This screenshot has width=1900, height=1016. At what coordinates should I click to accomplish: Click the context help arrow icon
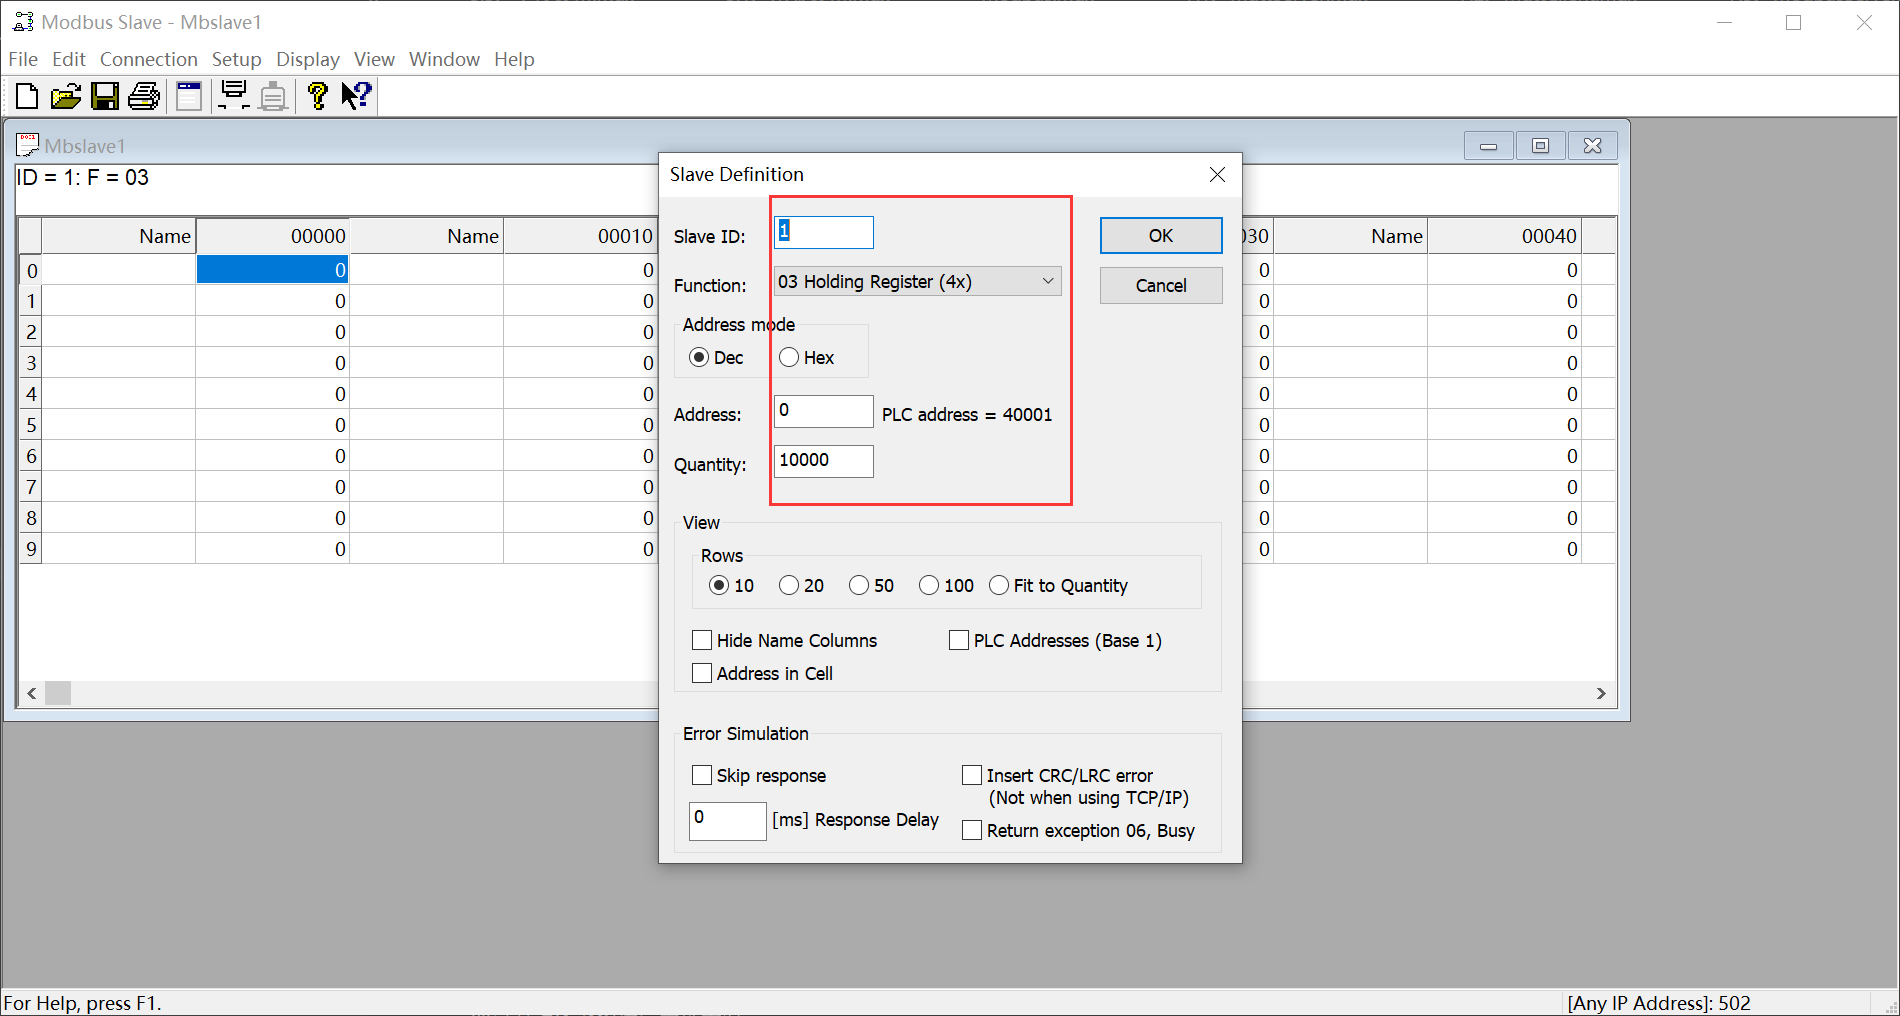click(356, 96)
